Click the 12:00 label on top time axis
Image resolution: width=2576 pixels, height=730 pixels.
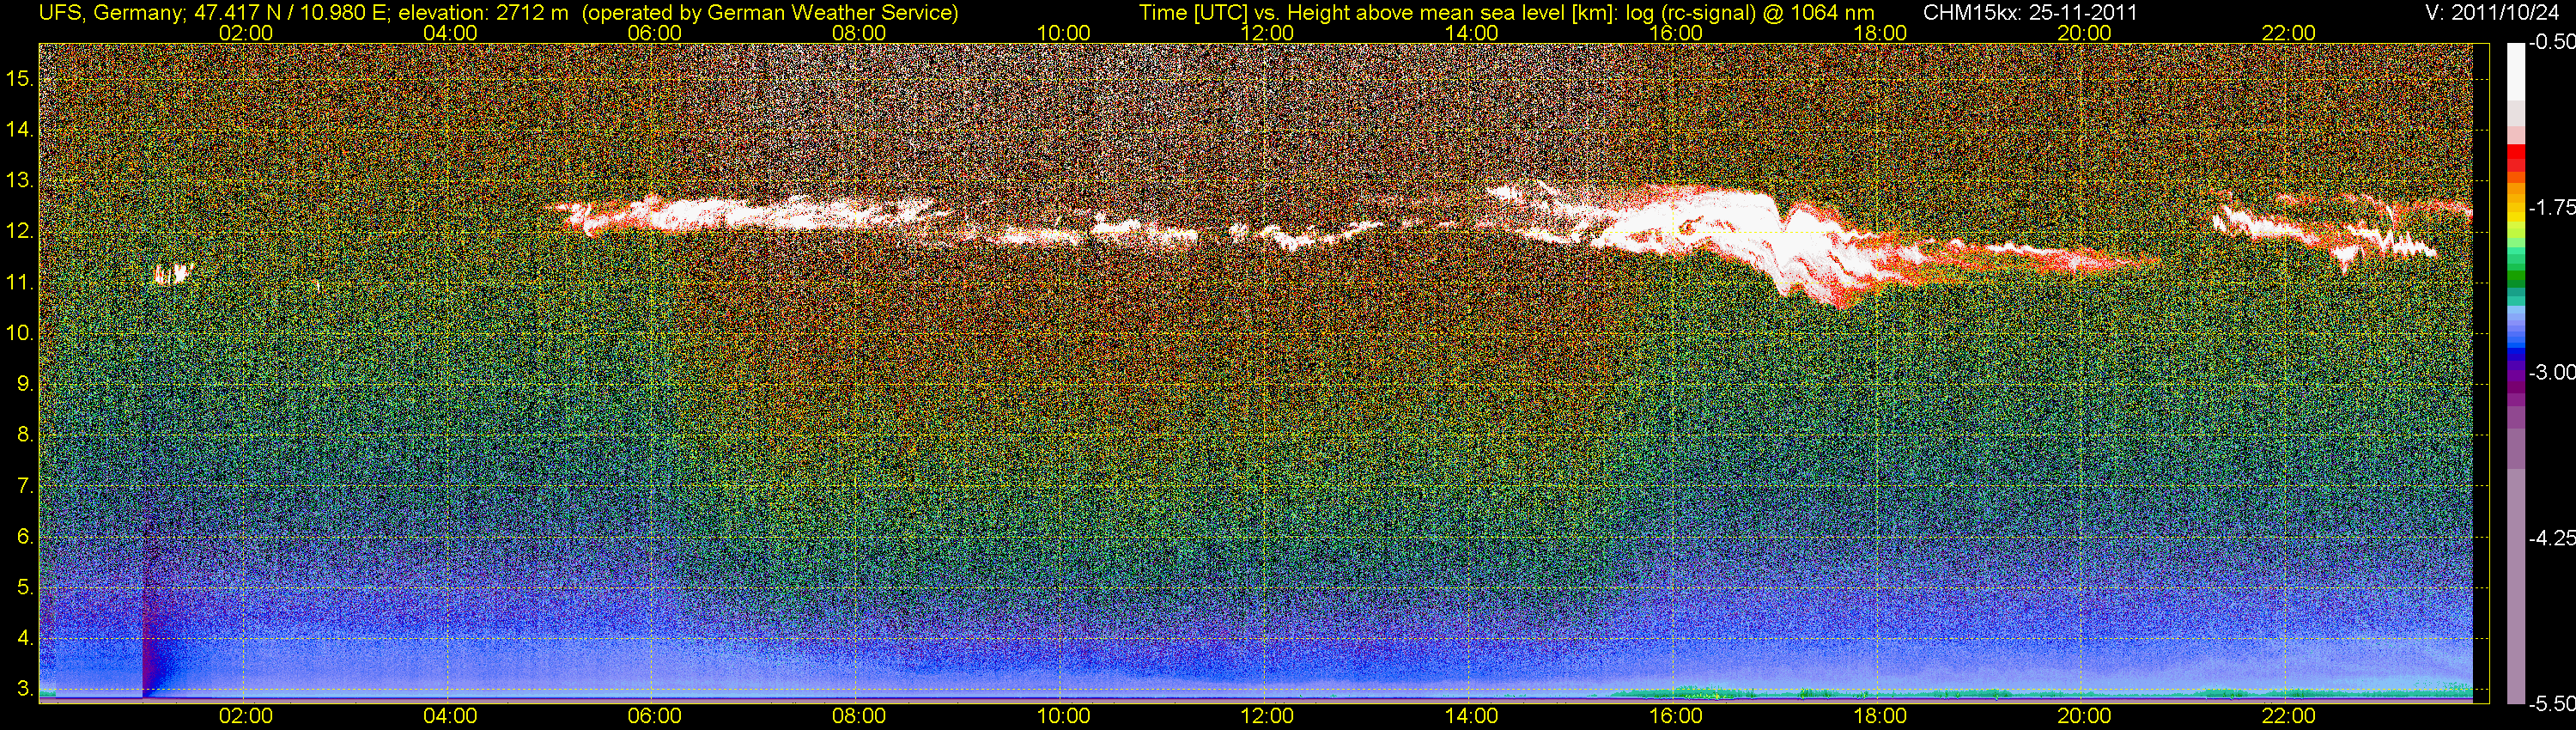[x=1267, y=33]
